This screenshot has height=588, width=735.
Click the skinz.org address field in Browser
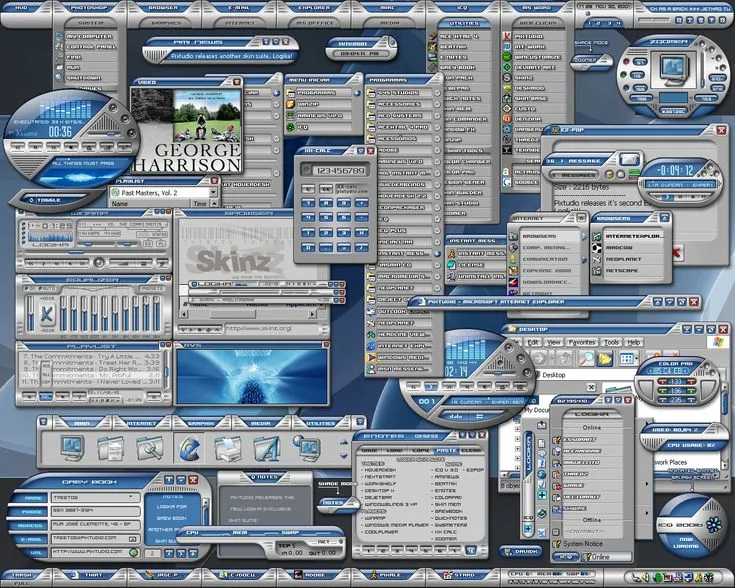270,328
